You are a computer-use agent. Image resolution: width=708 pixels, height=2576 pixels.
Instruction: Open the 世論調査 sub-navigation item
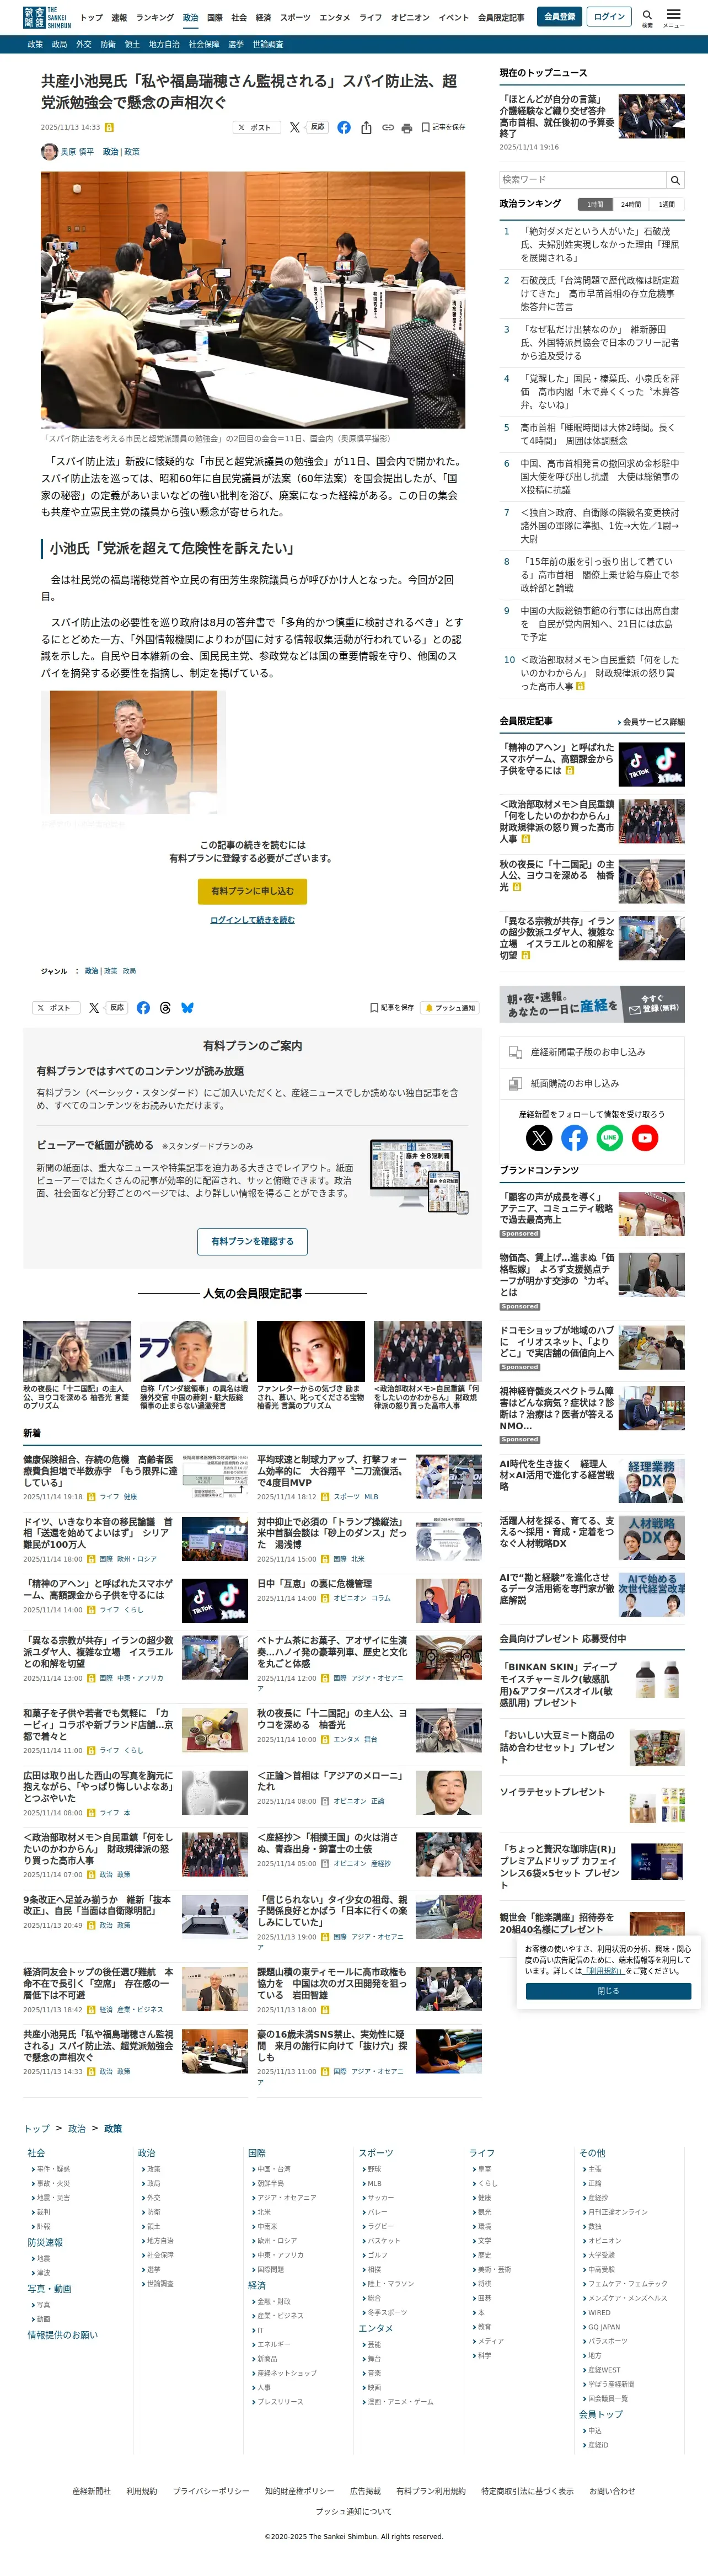(x=267, y=44)
